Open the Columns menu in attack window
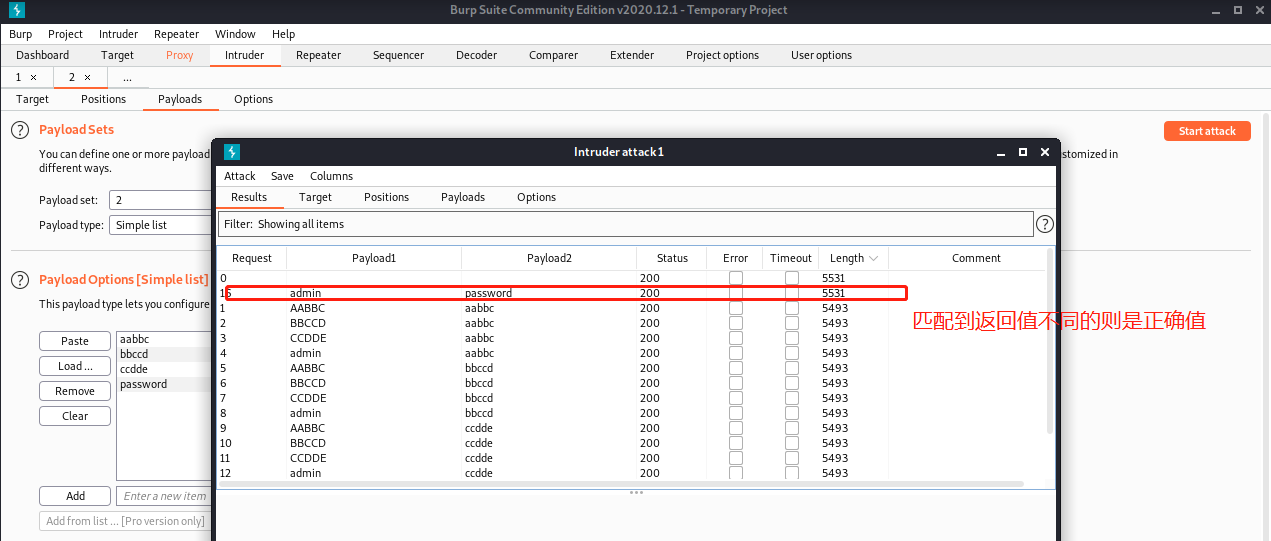 (x=331, y=176)
